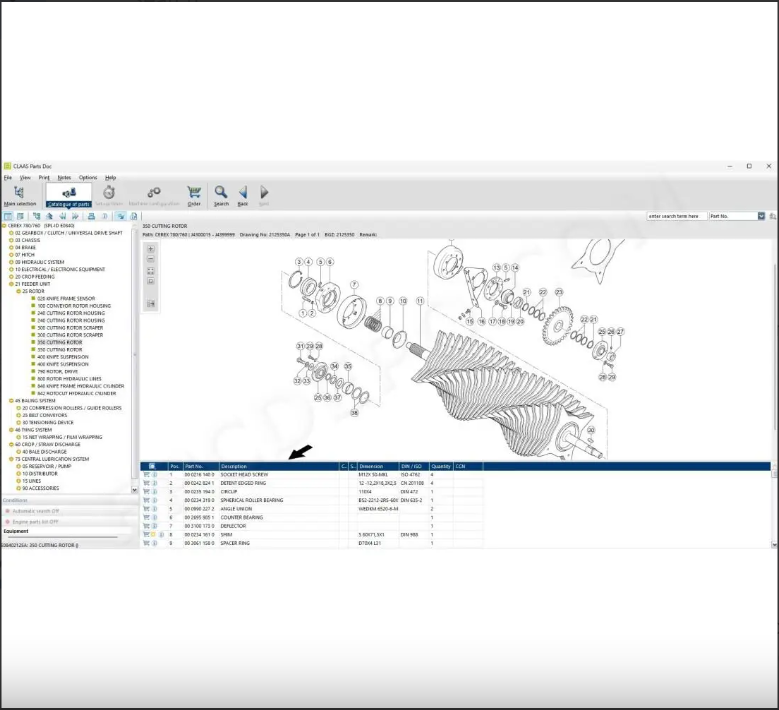Go Back with the left arrow

point(242,194)
